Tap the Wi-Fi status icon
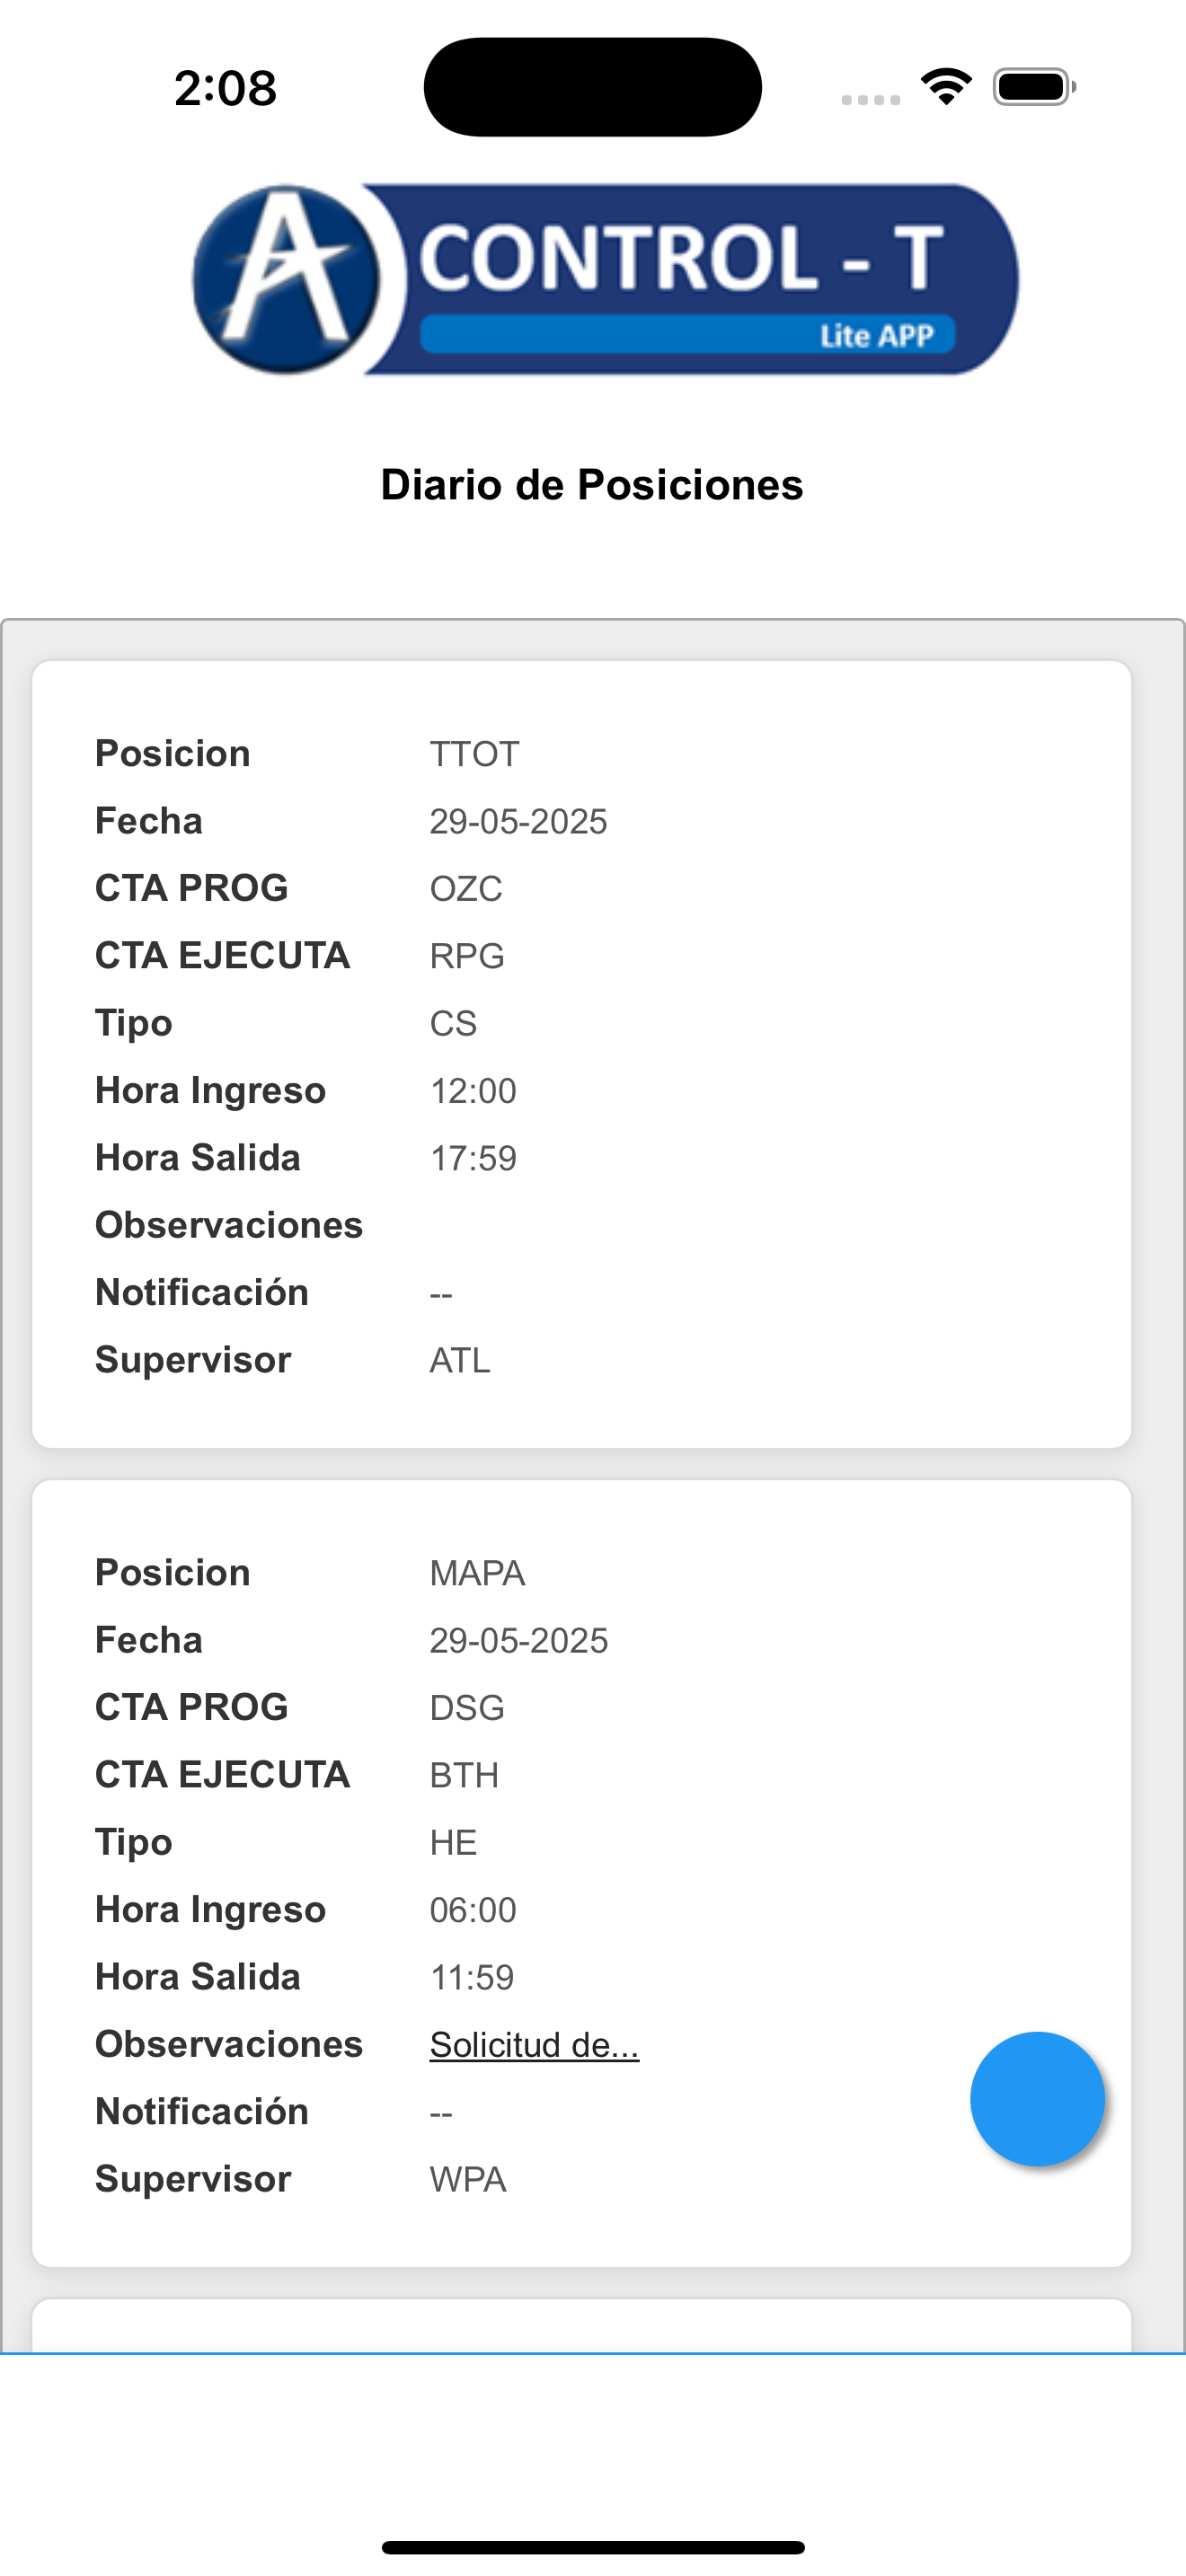1186x2576 pixels. tap(946, 87)
